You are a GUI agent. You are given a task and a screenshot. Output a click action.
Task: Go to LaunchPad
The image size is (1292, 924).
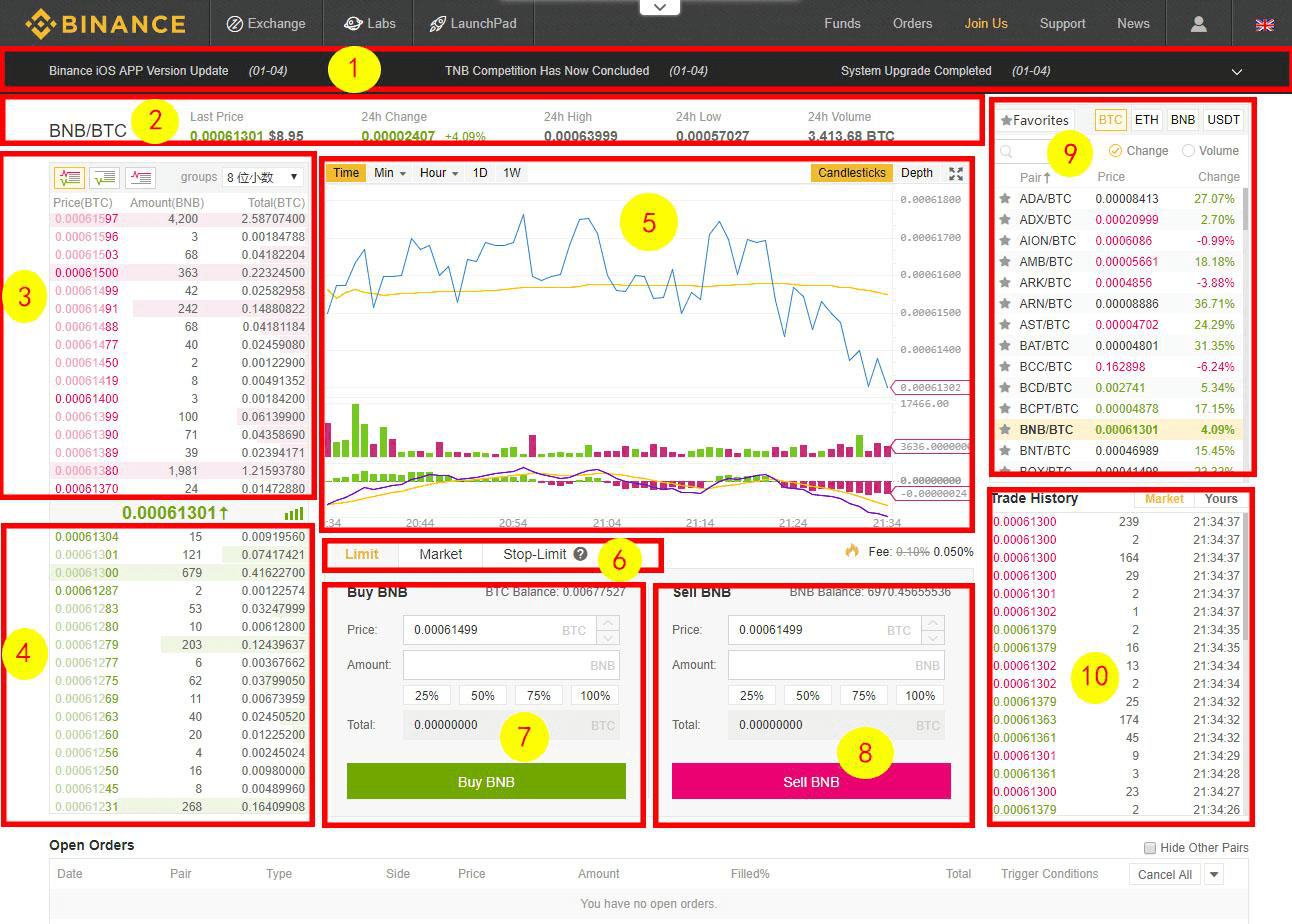click(x=472, y=23)
